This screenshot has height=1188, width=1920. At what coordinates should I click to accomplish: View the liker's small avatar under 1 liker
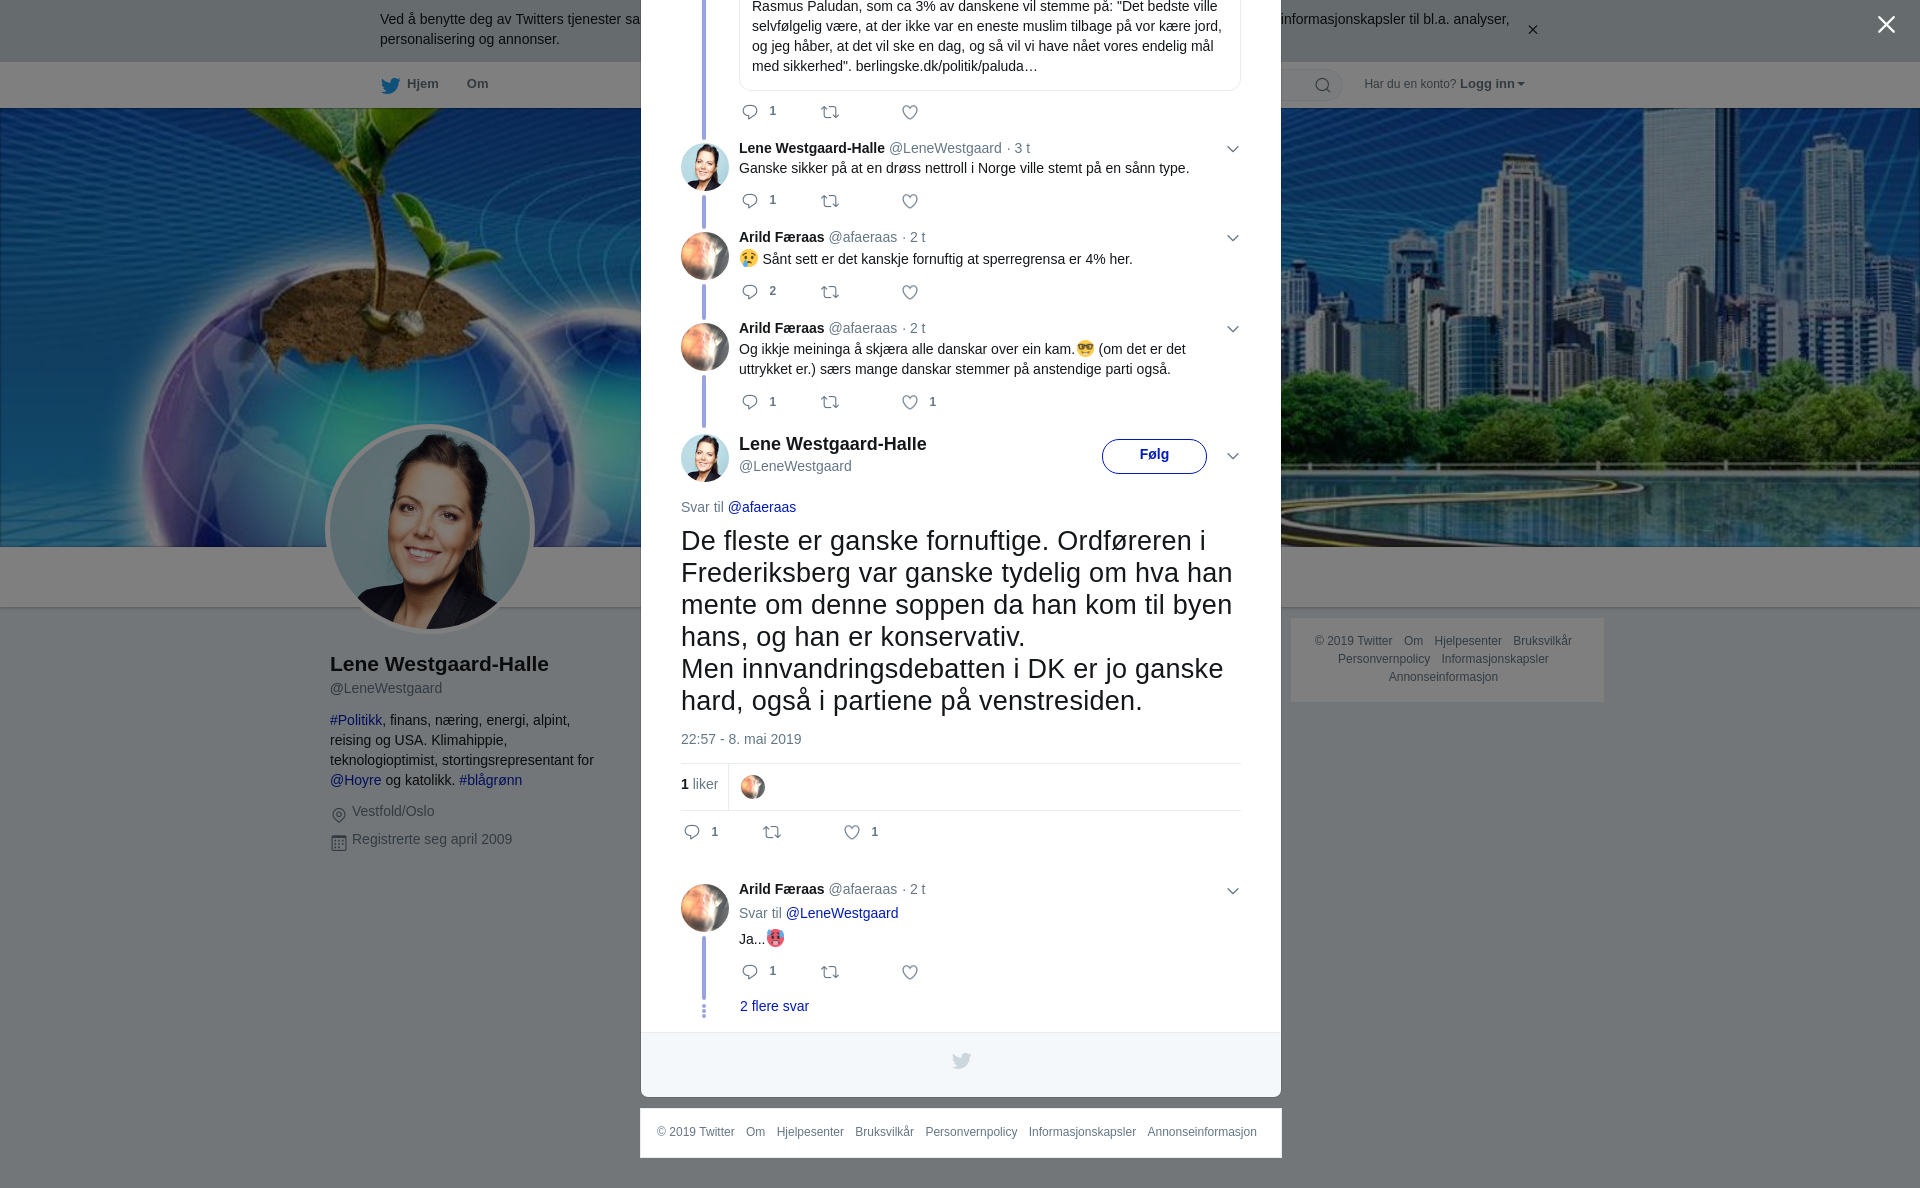pos(753,787)
